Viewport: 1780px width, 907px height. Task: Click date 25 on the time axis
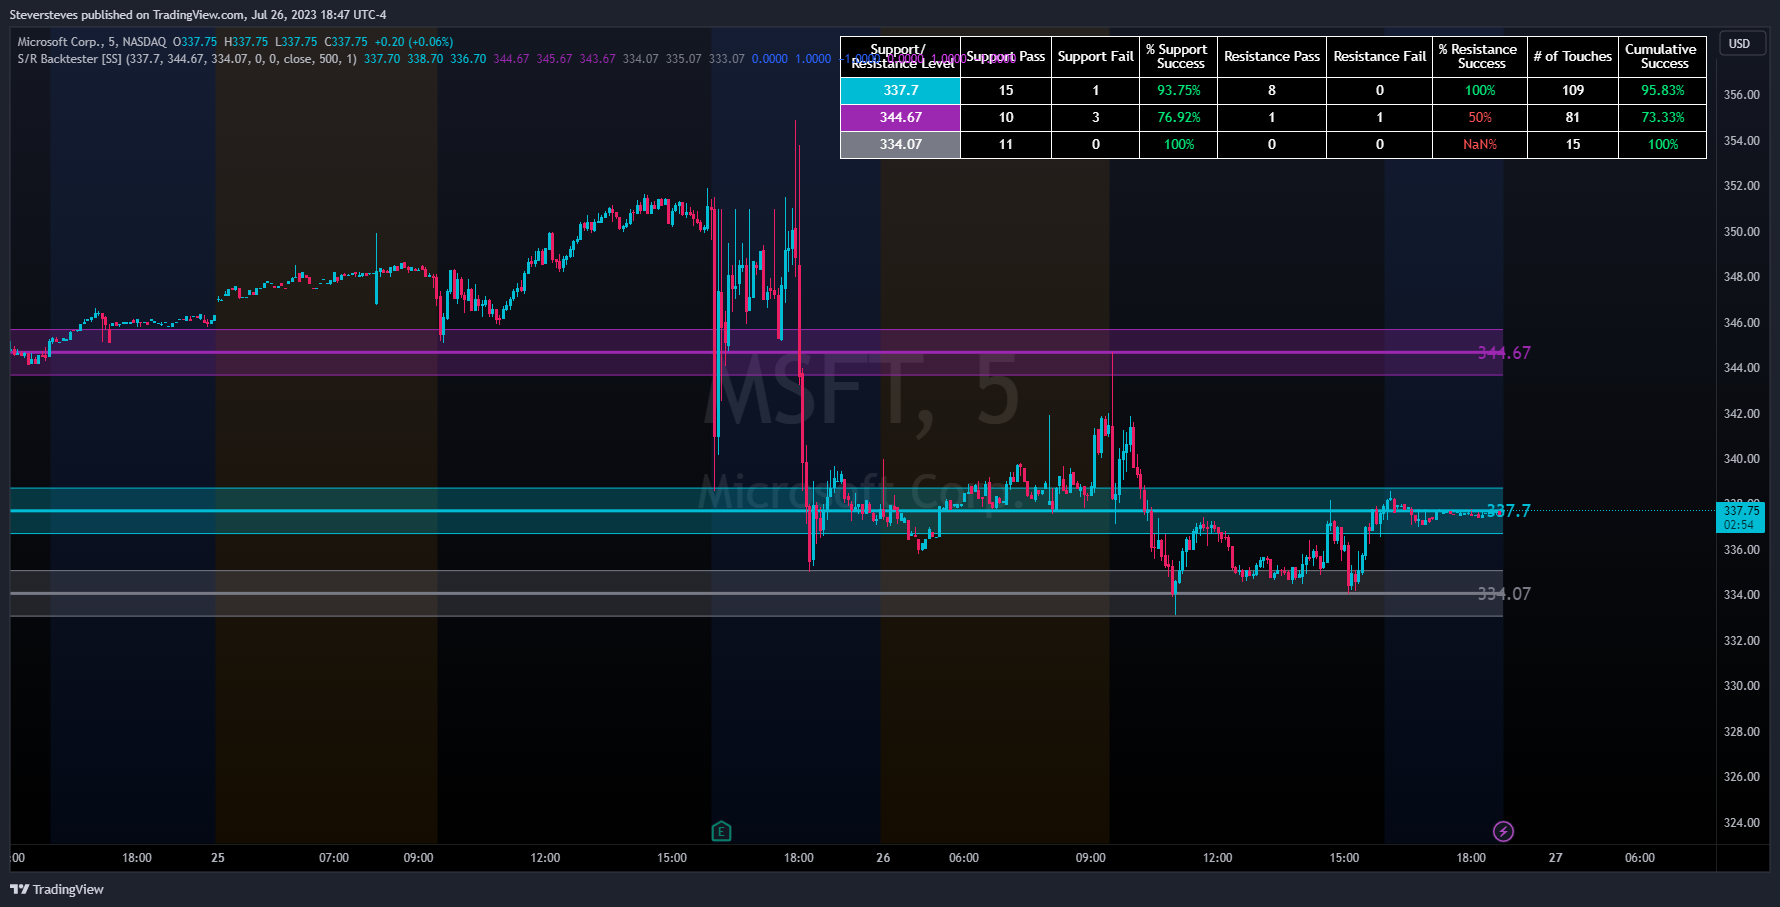coord(218,858)
